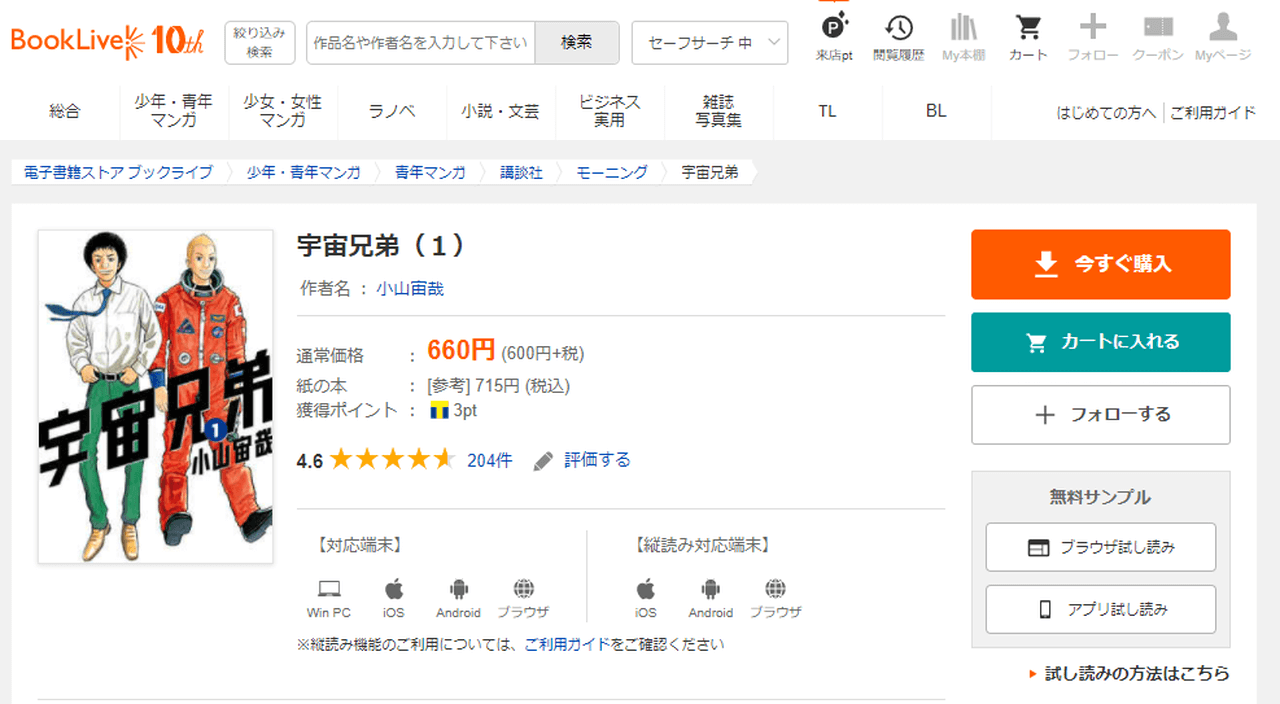This screenshot has height=704, width=1280.
Task: Click author link 小山宙哉
Action: [x=410, y=289]
